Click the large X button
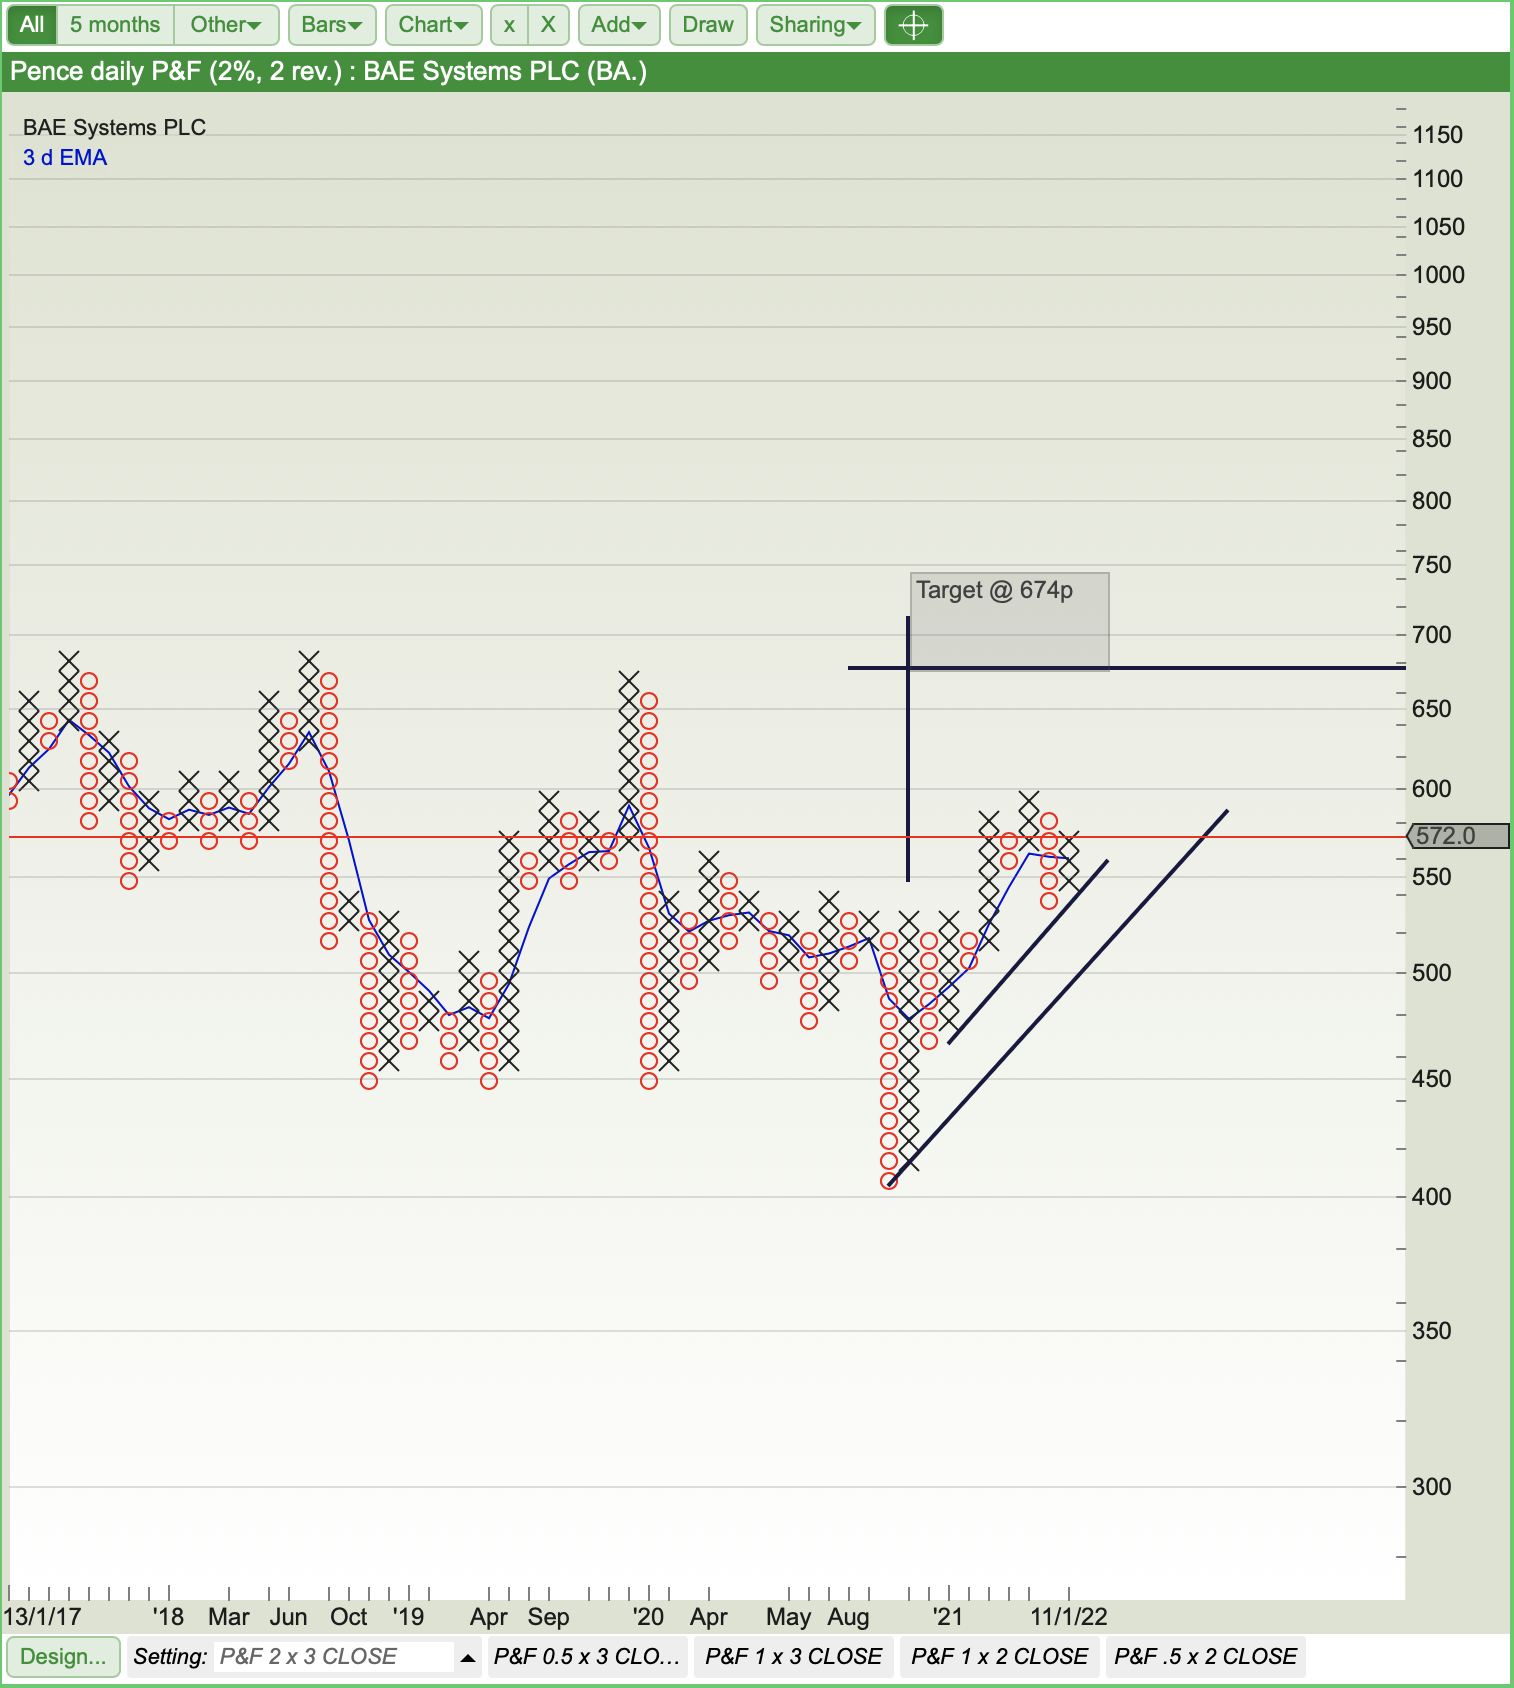The height and width of the screenshot is (1688, 1514). pos(548,25)
